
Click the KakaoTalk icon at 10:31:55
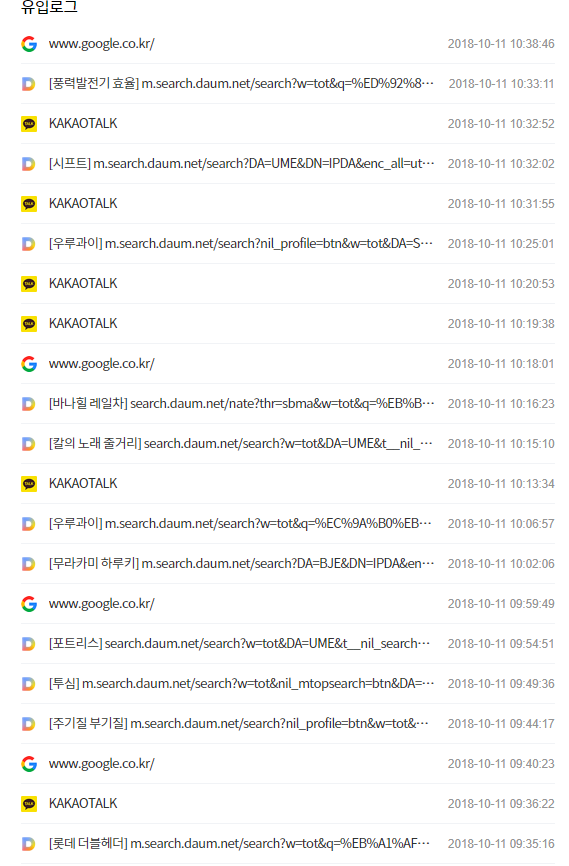29,204
